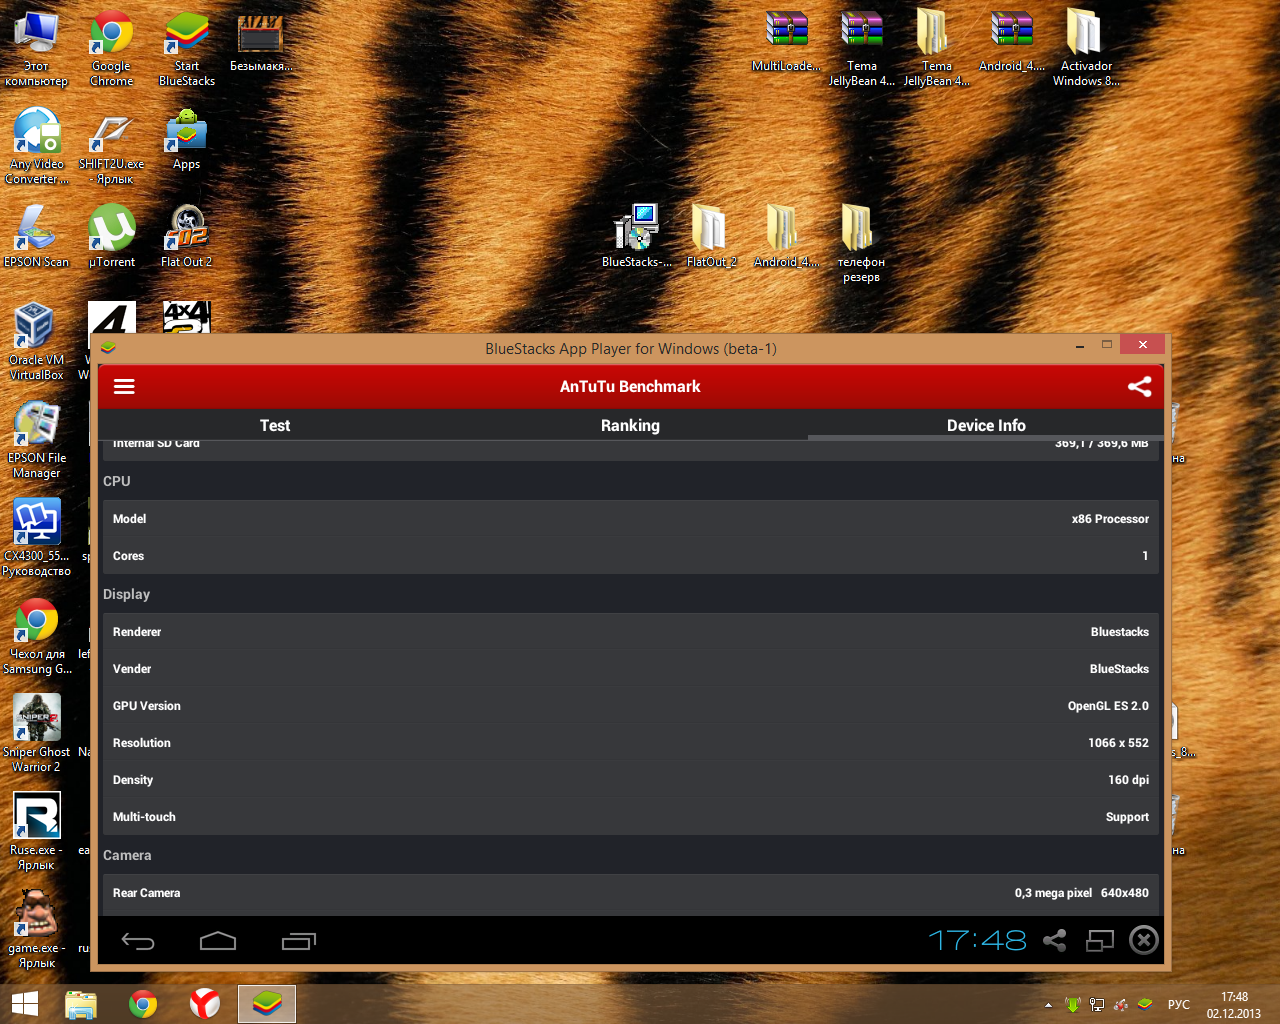Image resolution: width=1280 pixels, height=1024 pixels.
Task: Click the Windows Start button
Action: 25,1004
